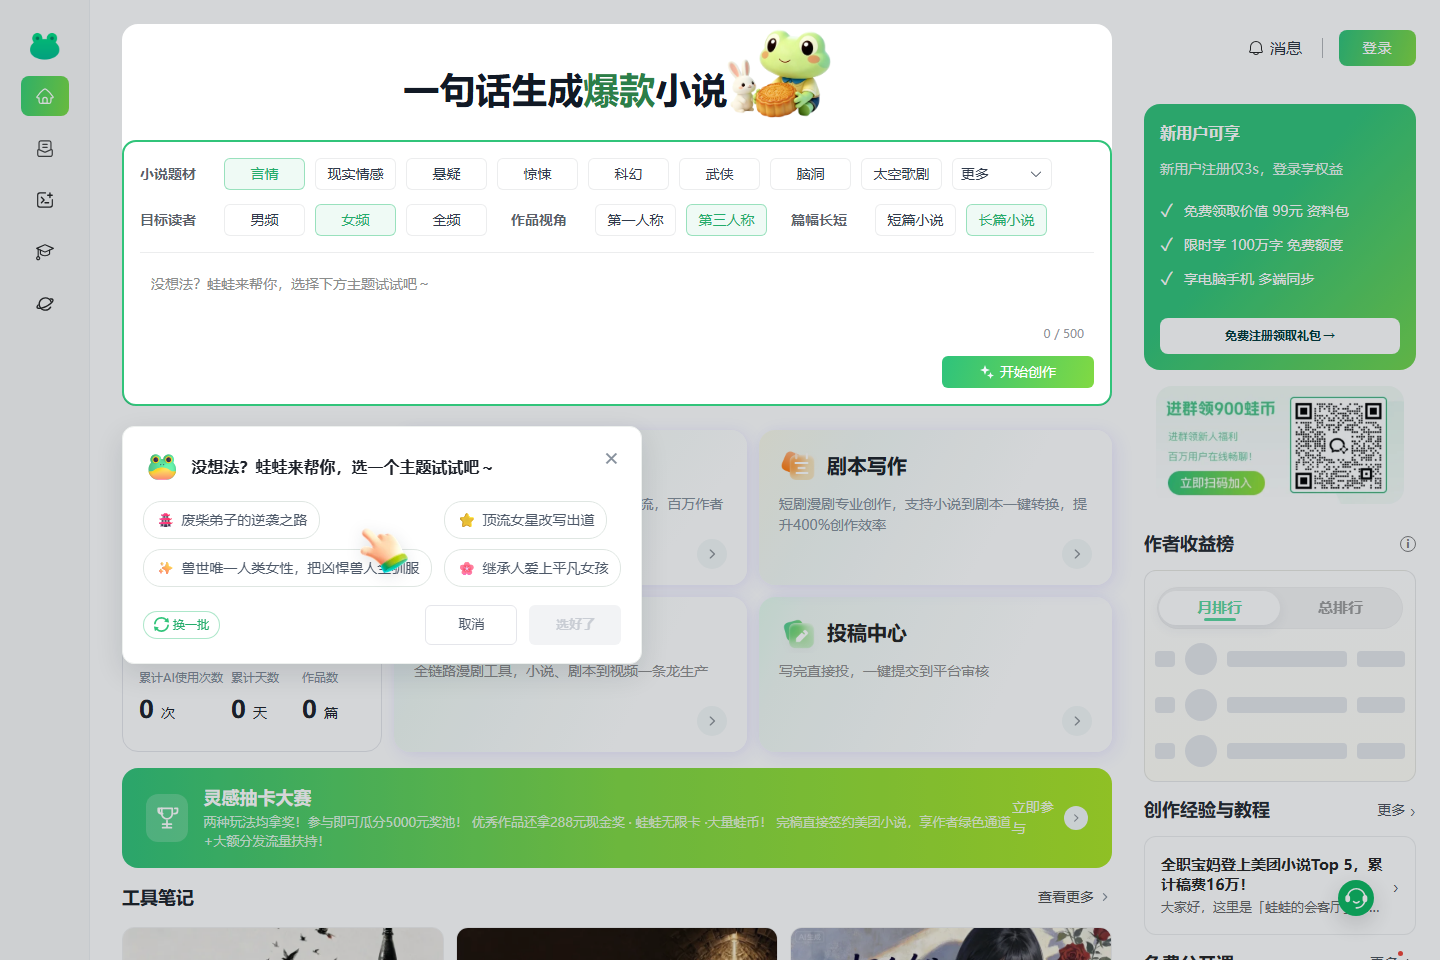Screen dimensions: 1440x960
Task: Click the 剧本写作 card icon
Action: (x=797, y=466)
